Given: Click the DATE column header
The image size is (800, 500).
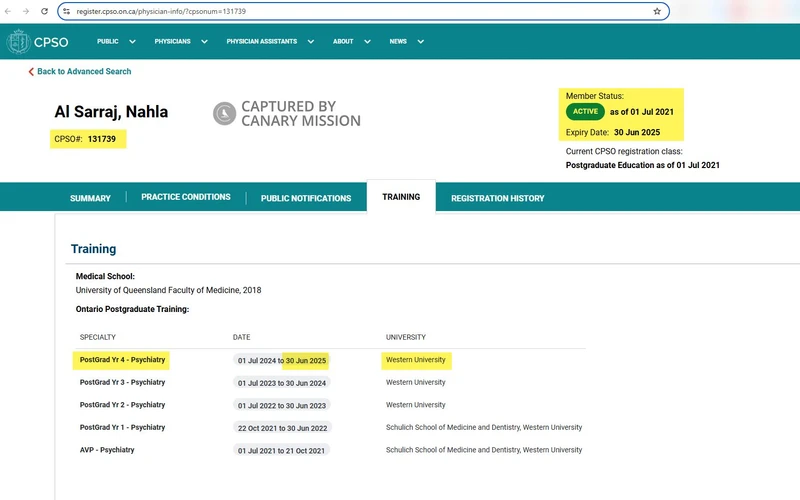Looking at the screenshot, I should pos(241,337).
